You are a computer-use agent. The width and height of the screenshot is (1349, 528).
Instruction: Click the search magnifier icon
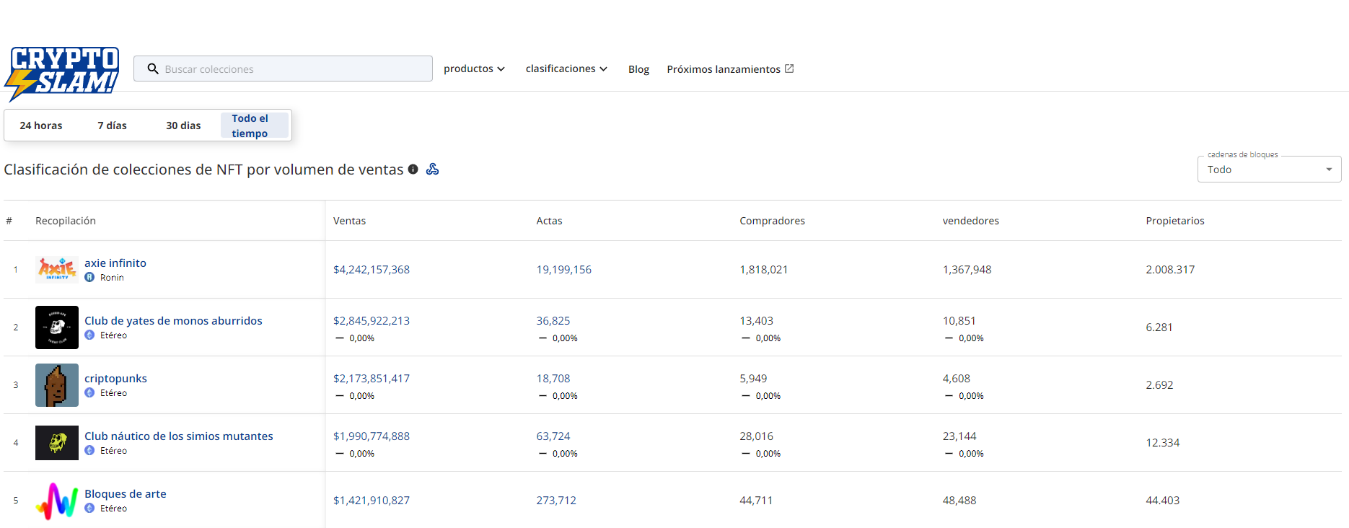tap(153, 69)
